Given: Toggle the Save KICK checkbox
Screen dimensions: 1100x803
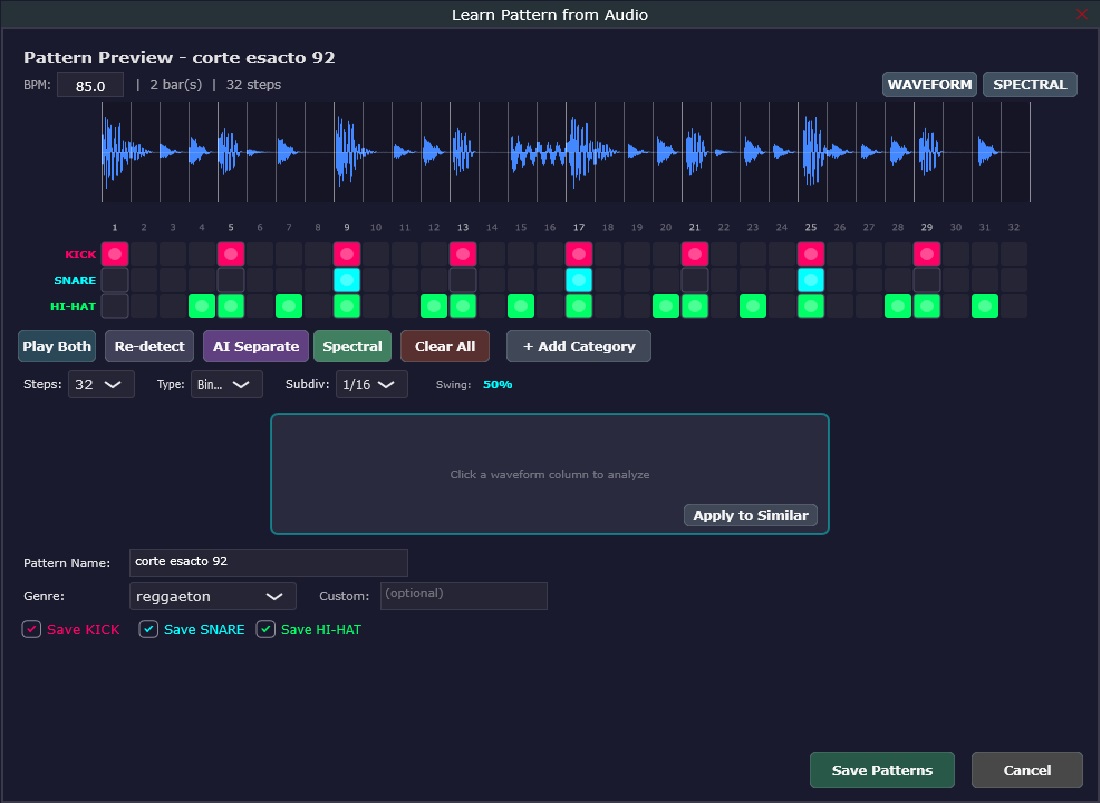Looking at the screenshot, I should tap(31, 629).
